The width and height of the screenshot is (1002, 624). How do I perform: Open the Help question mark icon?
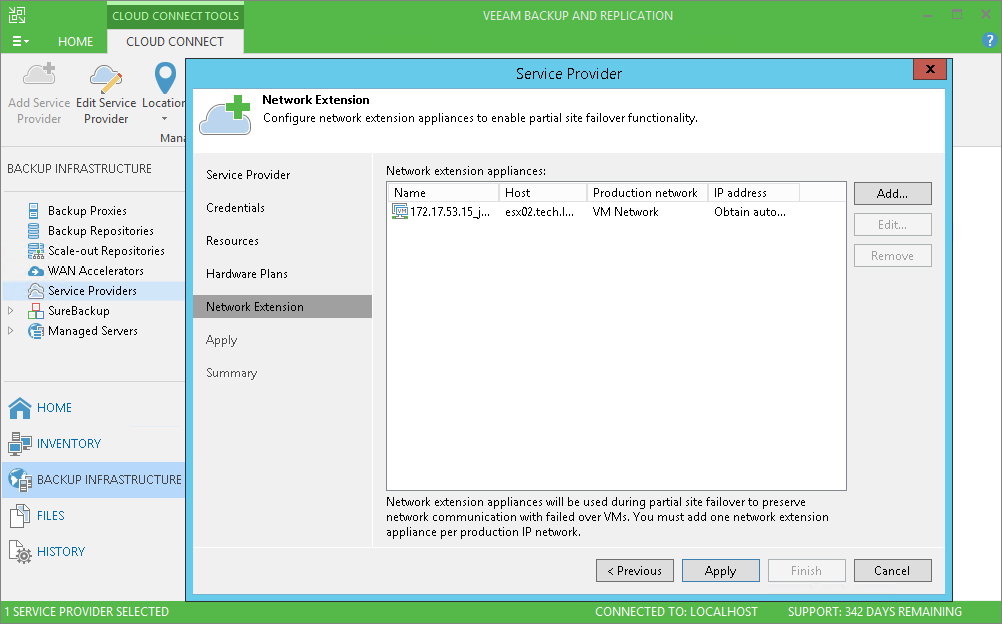(989, 40)
